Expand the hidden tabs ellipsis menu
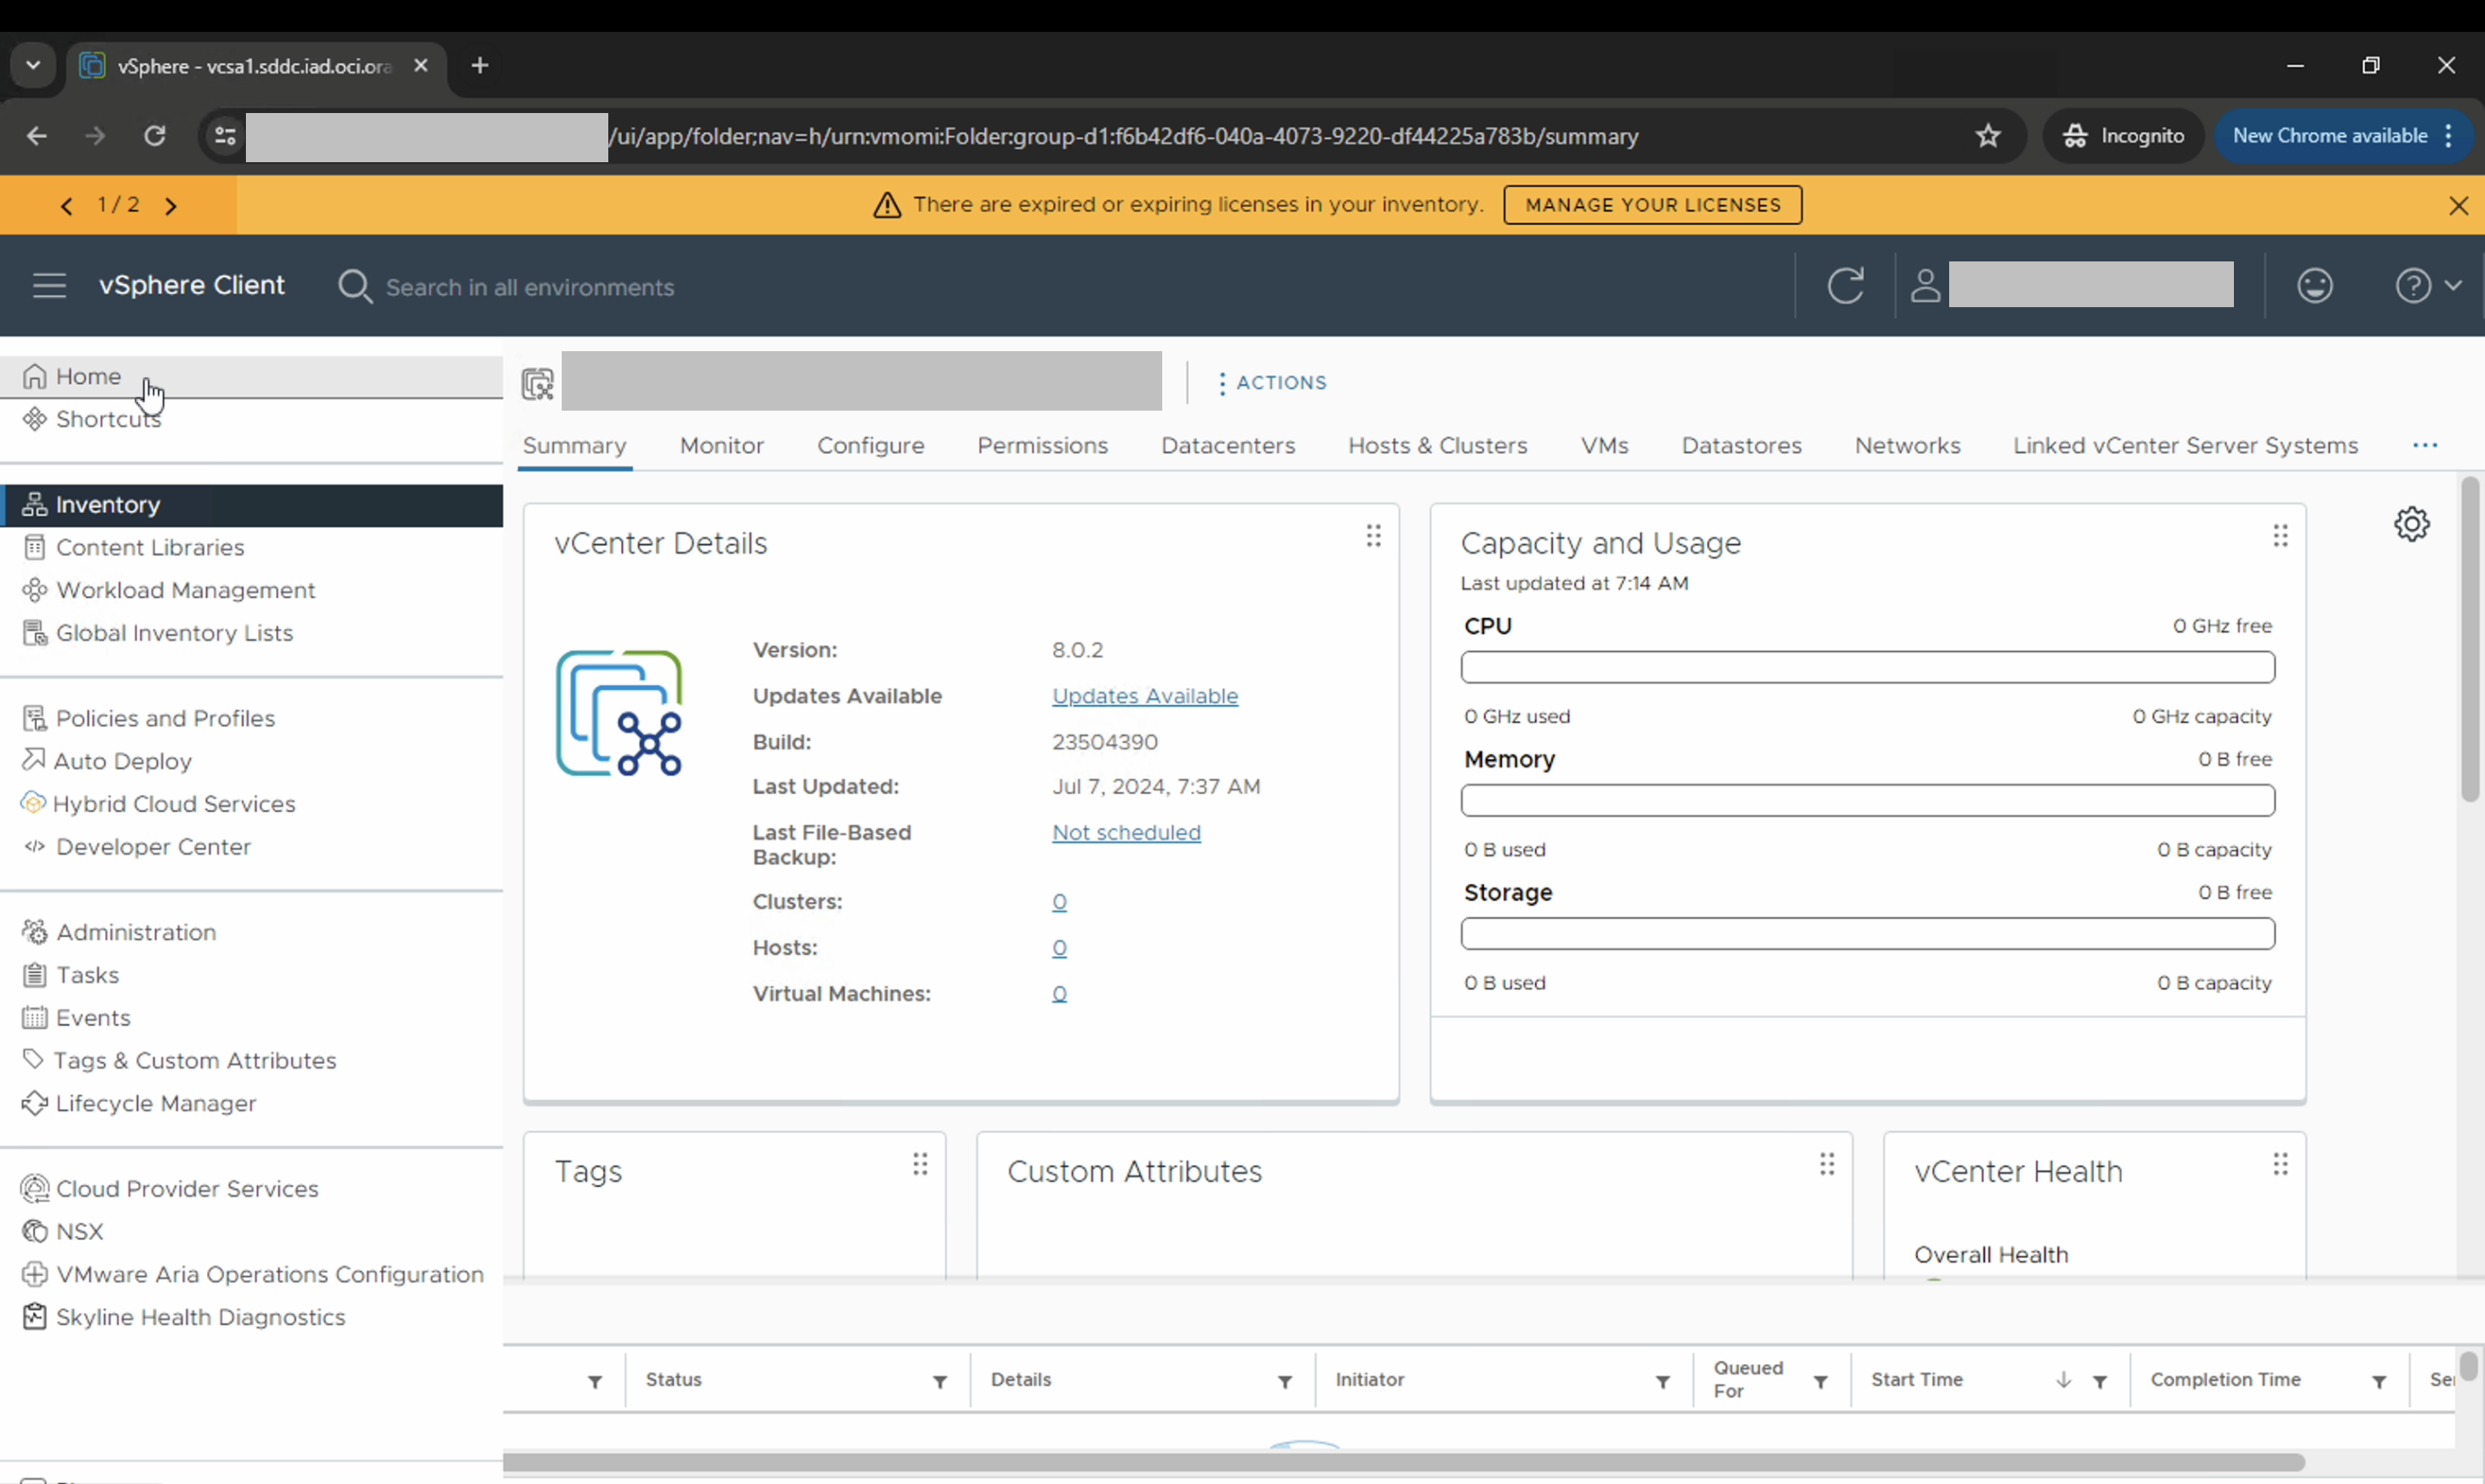 2424,446
